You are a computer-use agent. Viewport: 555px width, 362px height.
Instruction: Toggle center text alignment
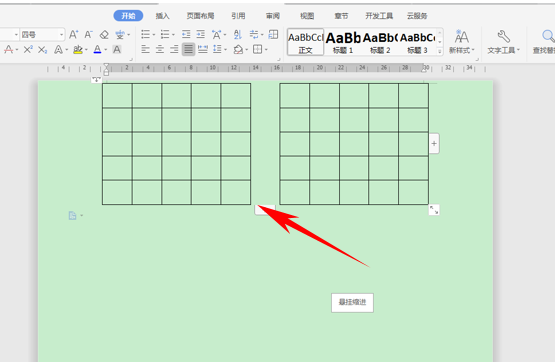tap(160, 49)
